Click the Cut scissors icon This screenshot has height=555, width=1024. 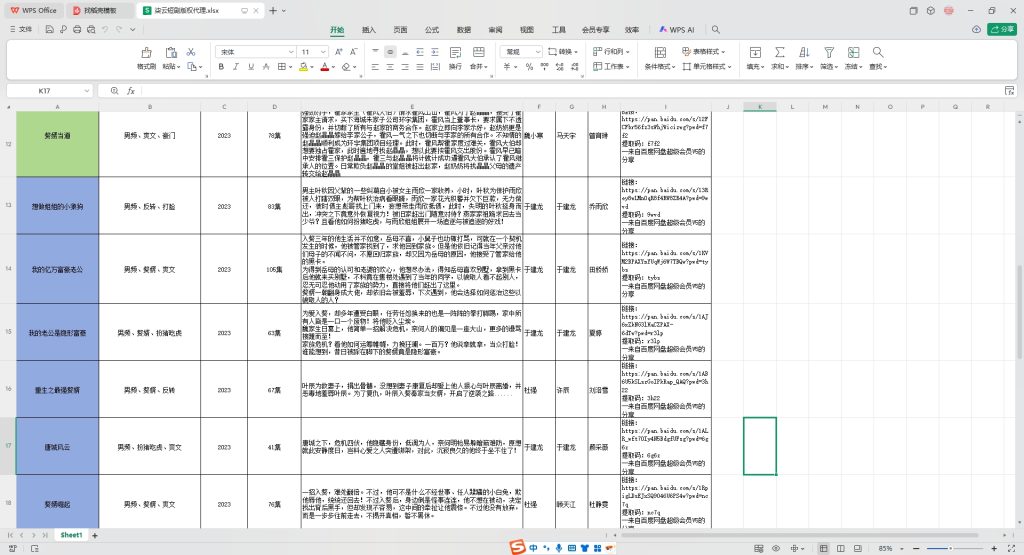[x=191, y=52]
